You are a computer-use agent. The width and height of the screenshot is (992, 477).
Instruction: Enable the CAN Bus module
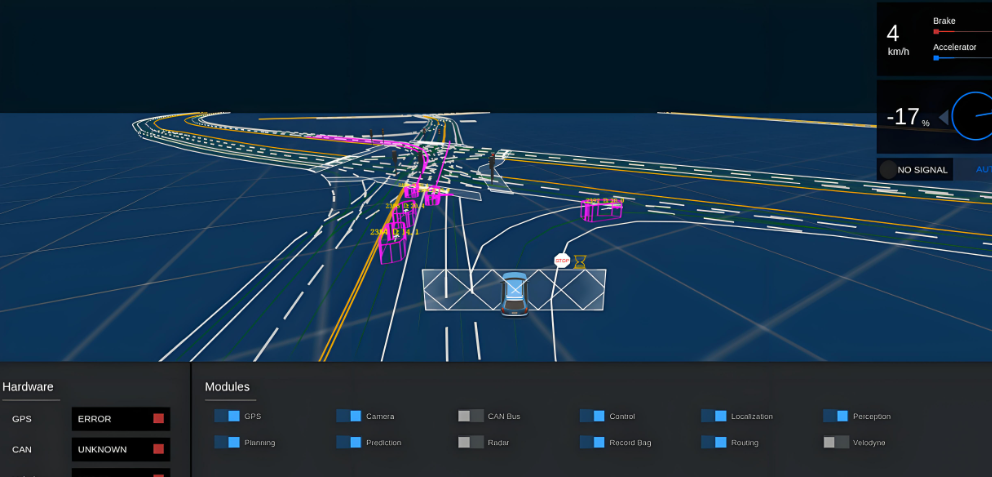471,416
